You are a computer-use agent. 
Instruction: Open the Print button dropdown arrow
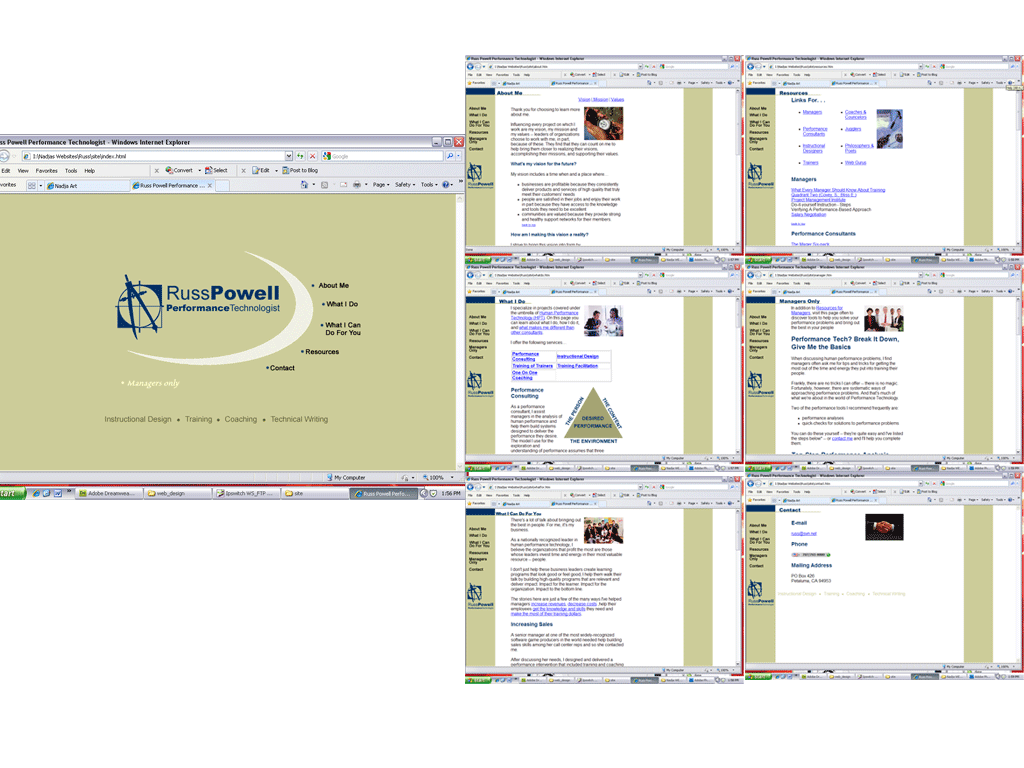(366, 185)
